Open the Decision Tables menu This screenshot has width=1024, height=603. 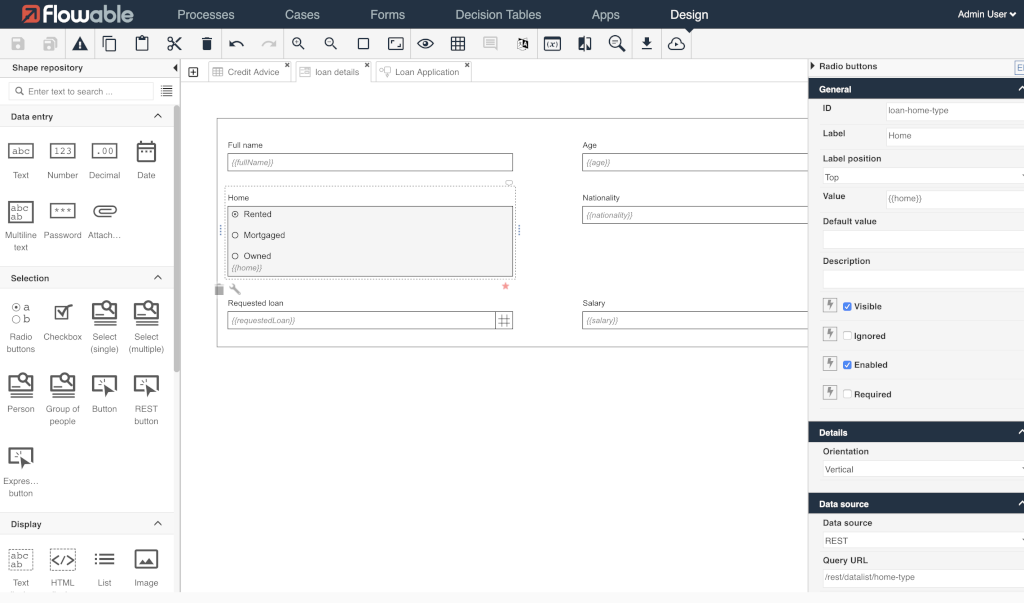click(497, 14)
